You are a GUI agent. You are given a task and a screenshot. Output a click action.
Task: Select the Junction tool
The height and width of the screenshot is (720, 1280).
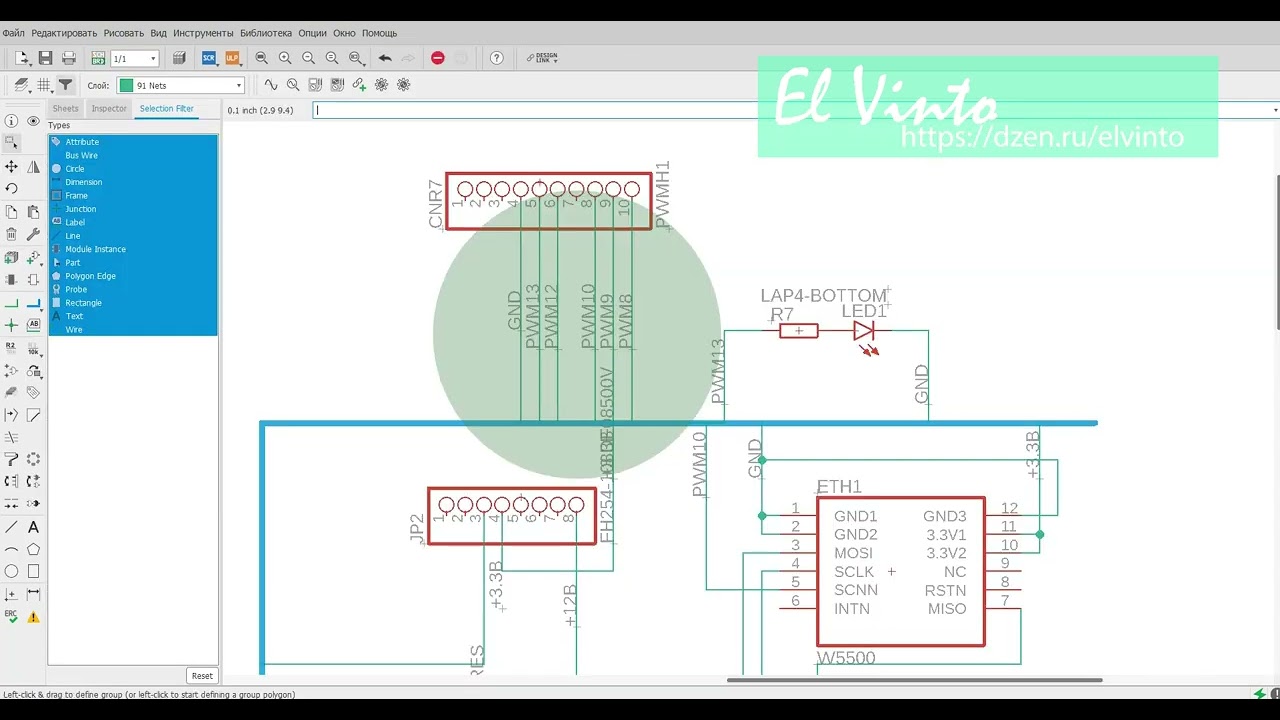pyautogui.click(x=12, y=325)
